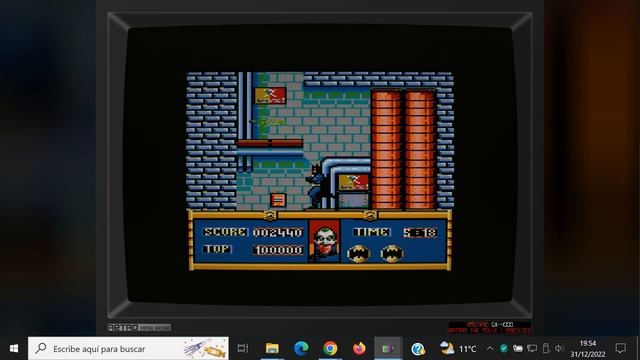Viewport: 640px width, 360px height.
Task: Open the network status tray icon
Action: [532, 349]
